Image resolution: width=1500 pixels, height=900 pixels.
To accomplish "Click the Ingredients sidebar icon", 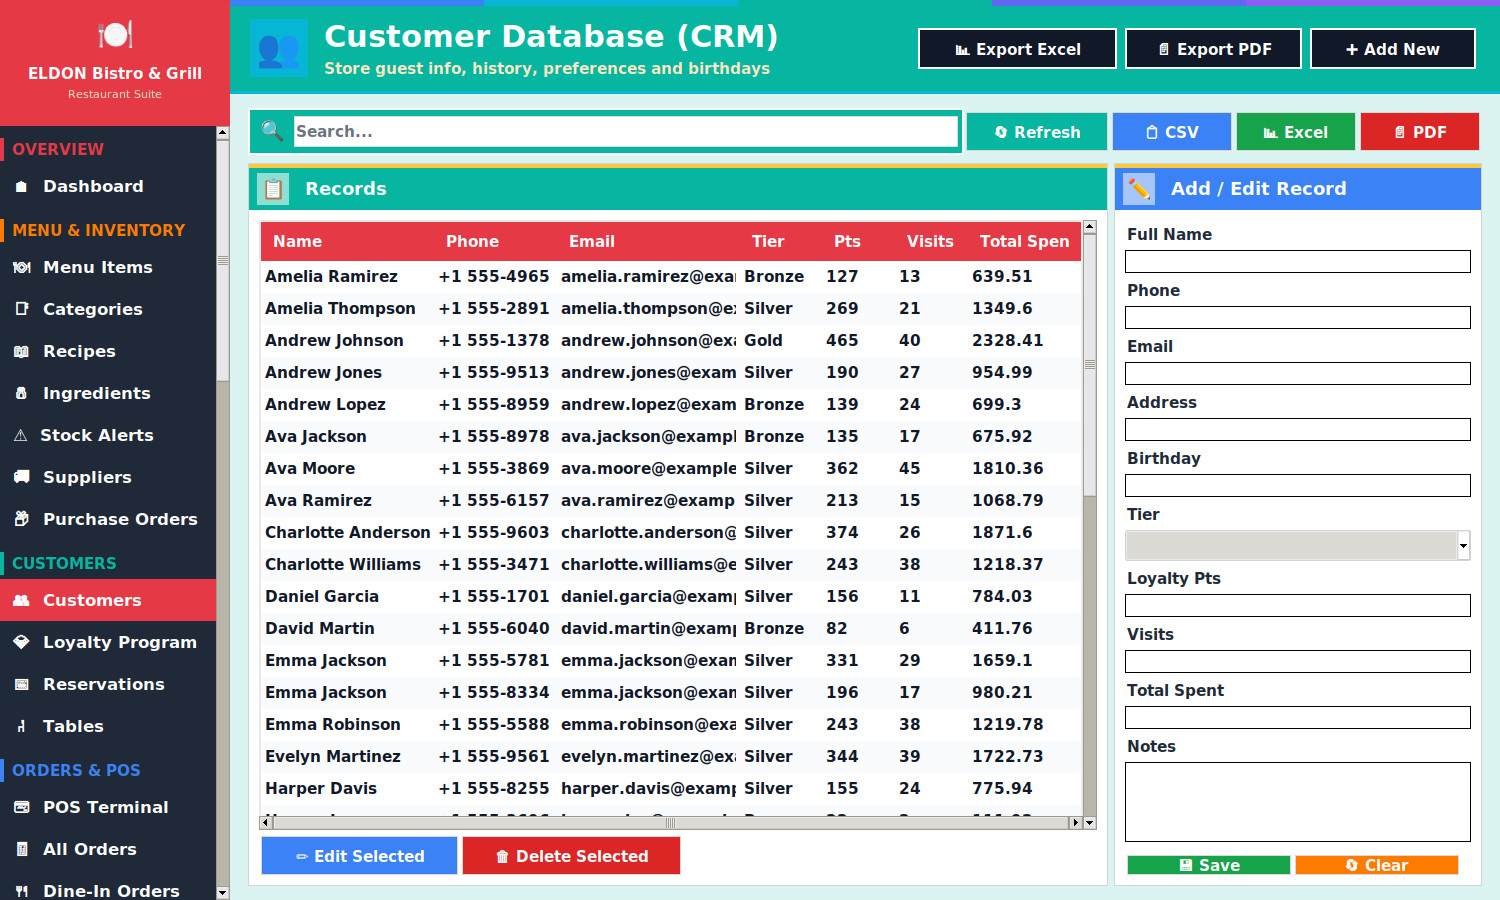I will pyautogui.click(x=21, y=393).
